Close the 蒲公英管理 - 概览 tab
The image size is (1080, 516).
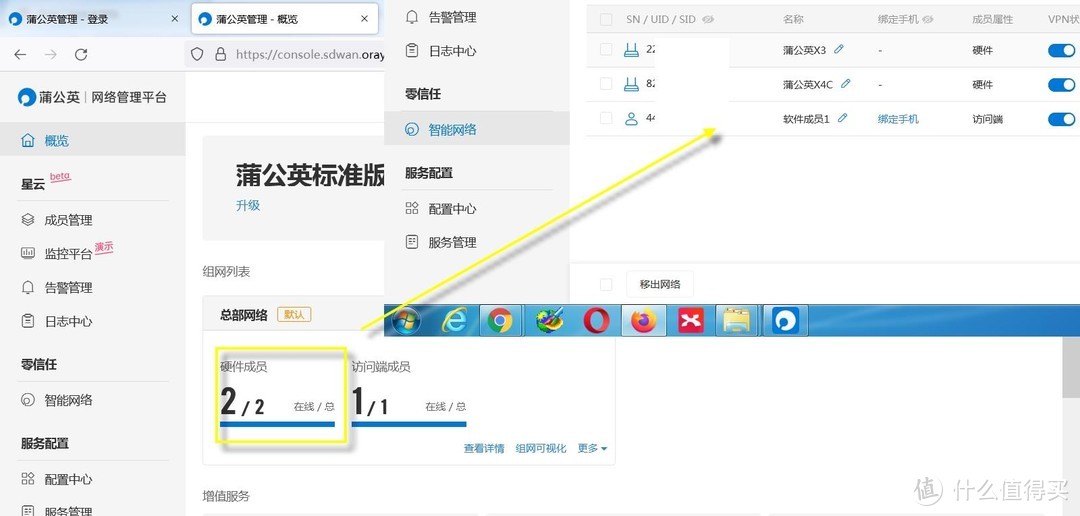click(364, 19)
